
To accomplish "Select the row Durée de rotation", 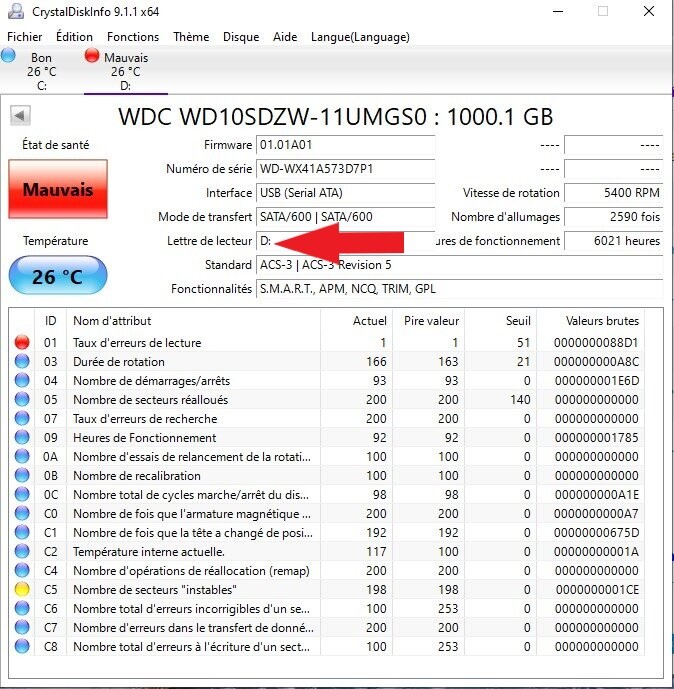I will pyautogui.click(x=326, y=361).
